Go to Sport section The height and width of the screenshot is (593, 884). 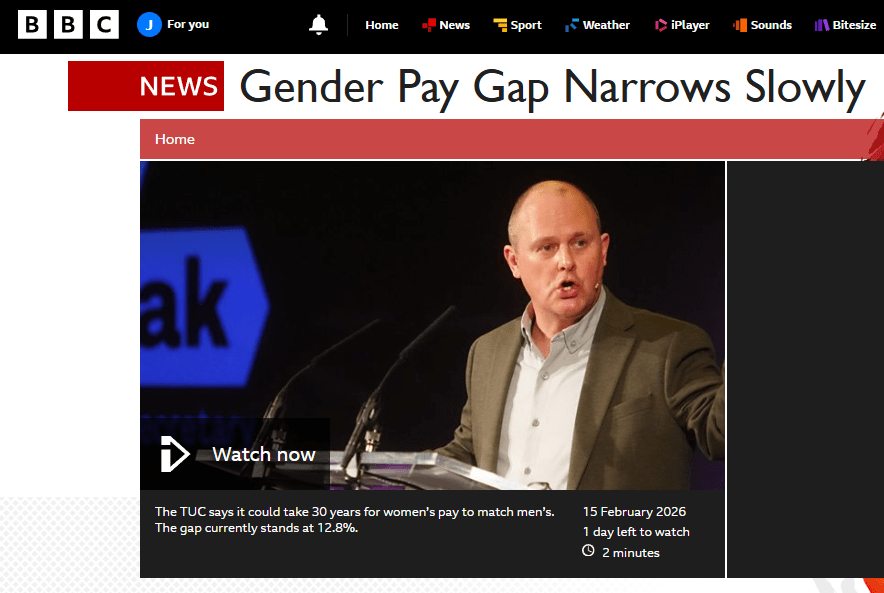tap(517, 25)
